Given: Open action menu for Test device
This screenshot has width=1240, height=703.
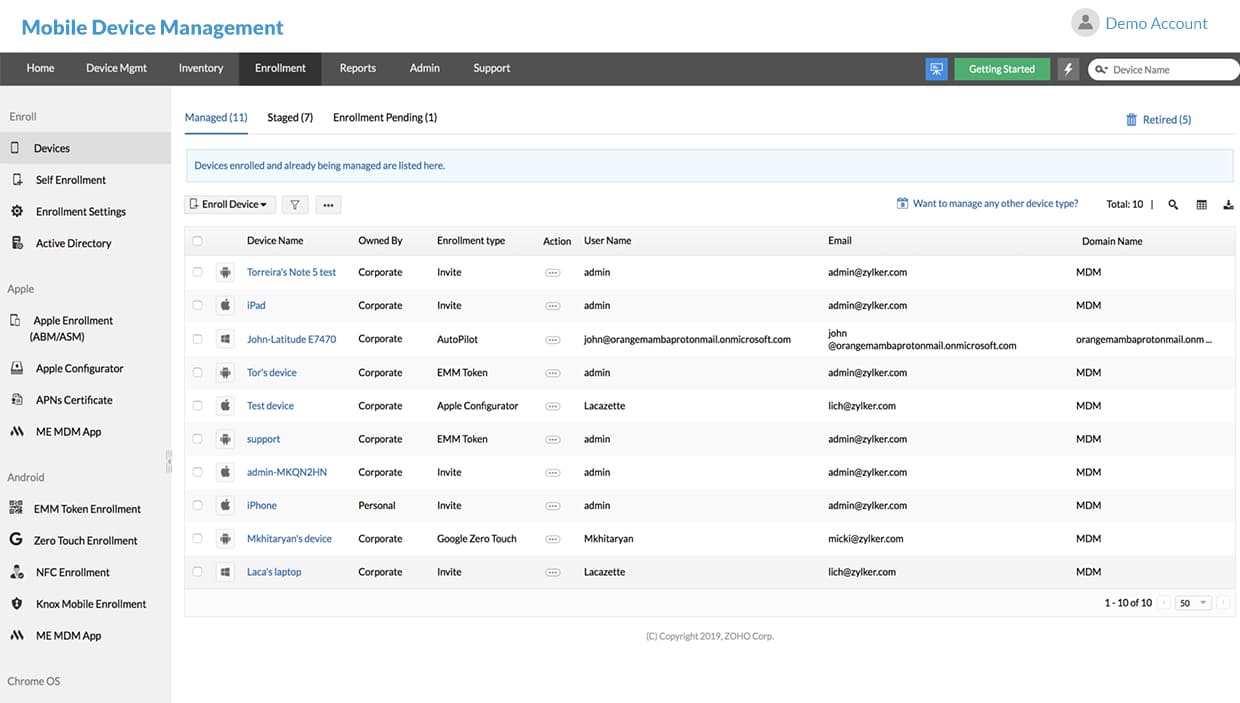Looking at the screenshot, I should point(552,406).
